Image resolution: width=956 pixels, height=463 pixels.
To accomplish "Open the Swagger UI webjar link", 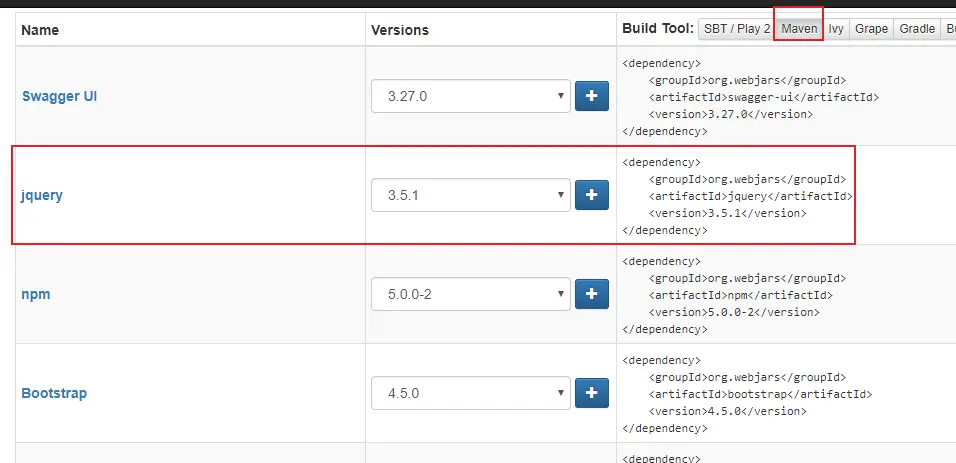I will click(x=59, y=96).
